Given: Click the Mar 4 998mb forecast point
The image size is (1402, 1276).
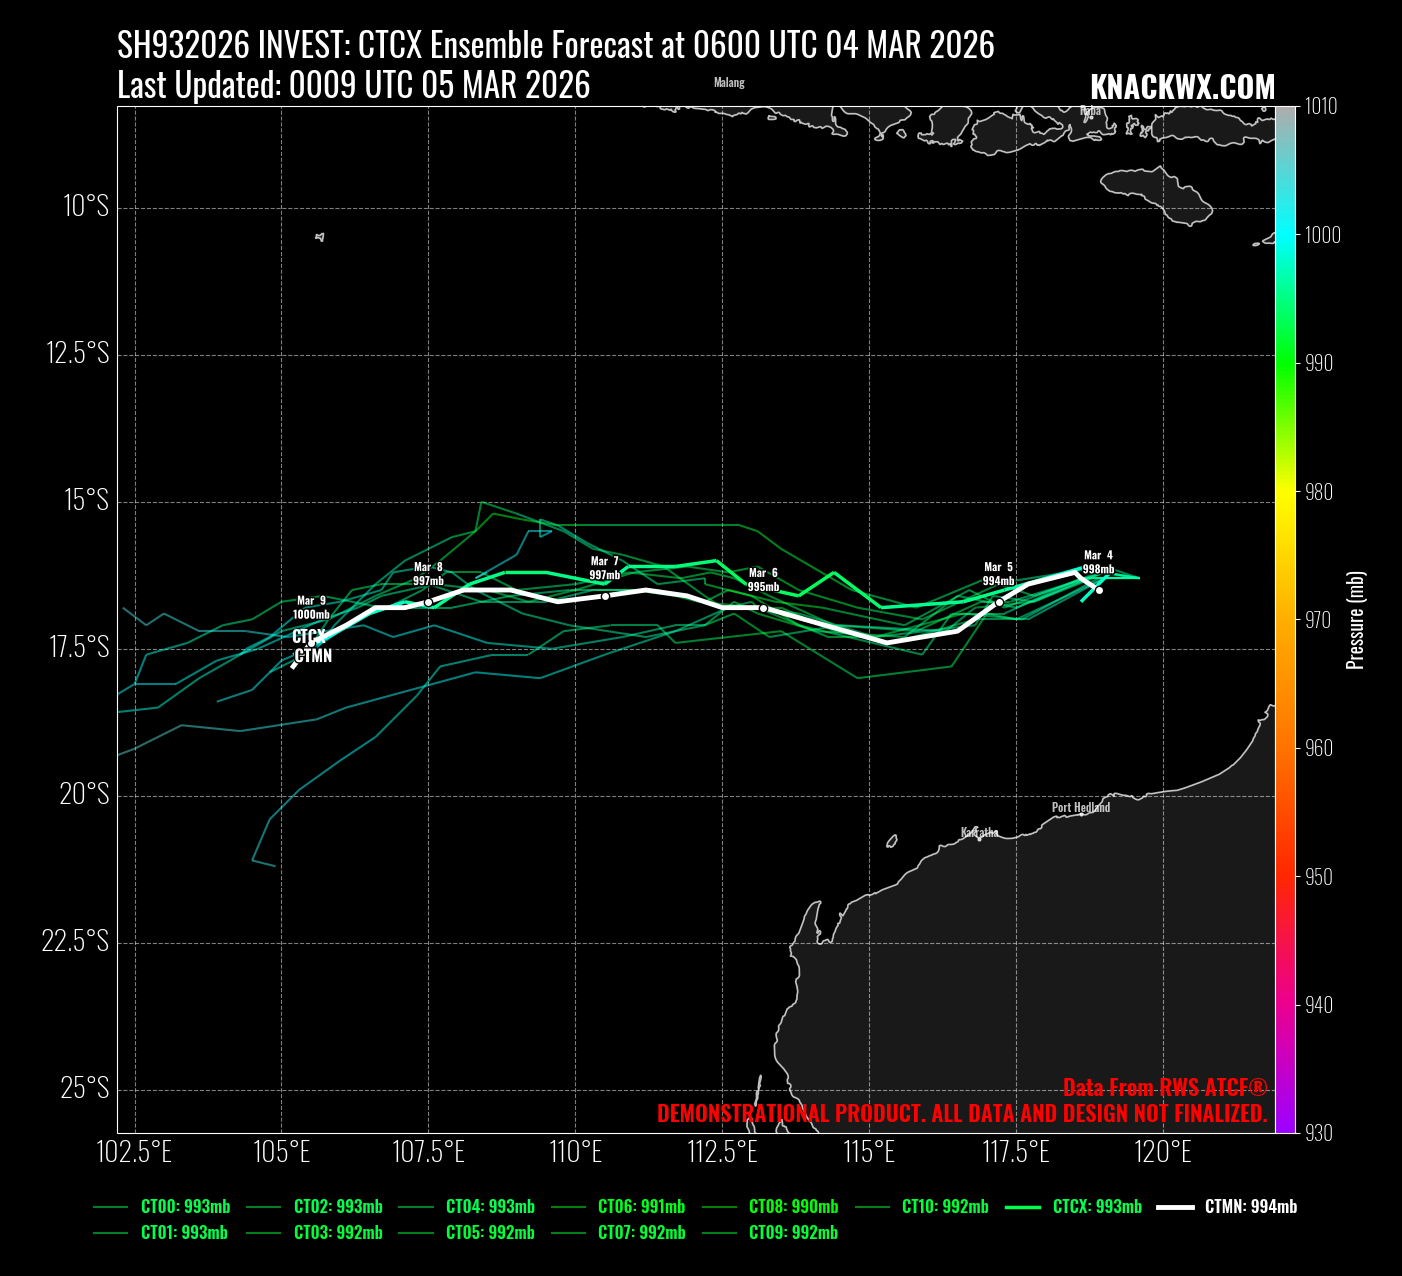Looking at the screenshot, I should point(1099,590).
